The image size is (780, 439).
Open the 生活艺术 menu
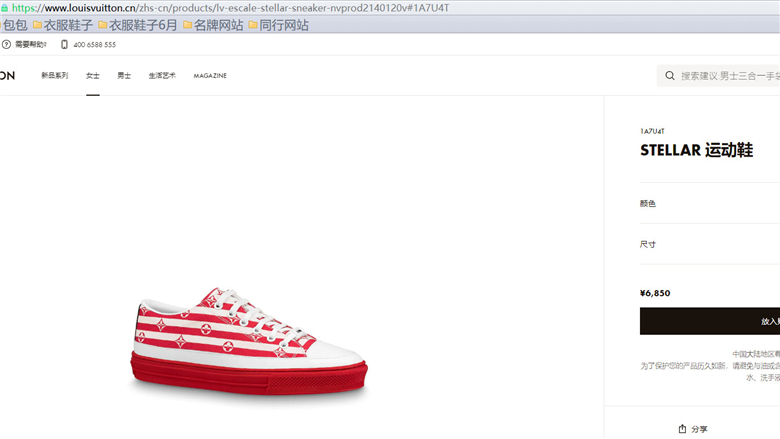coord(162,76)
